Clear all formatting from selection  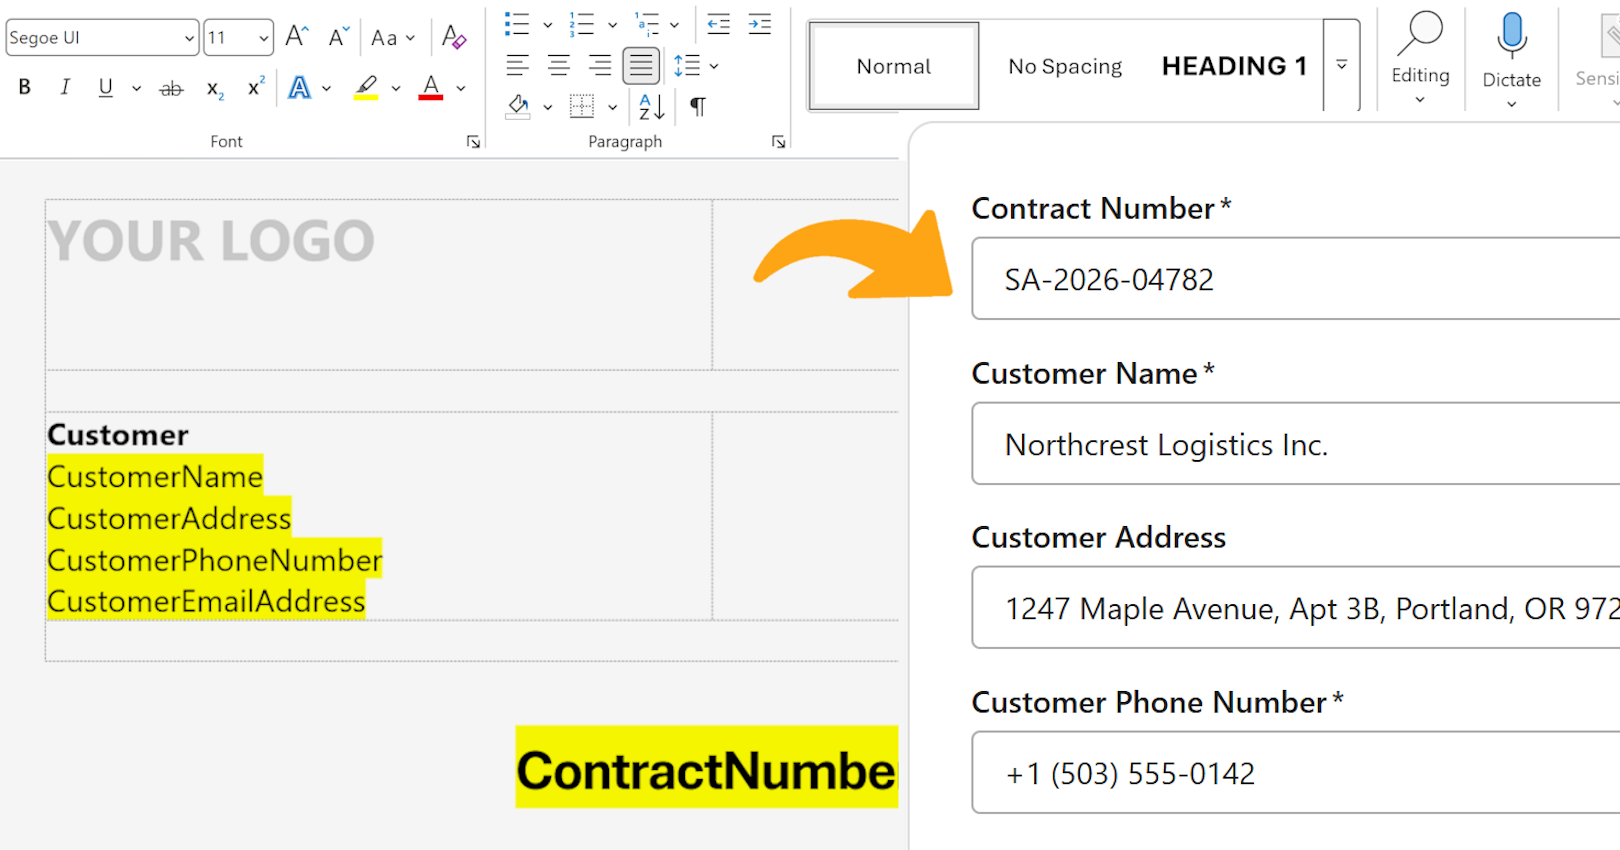tap(454, 37)
